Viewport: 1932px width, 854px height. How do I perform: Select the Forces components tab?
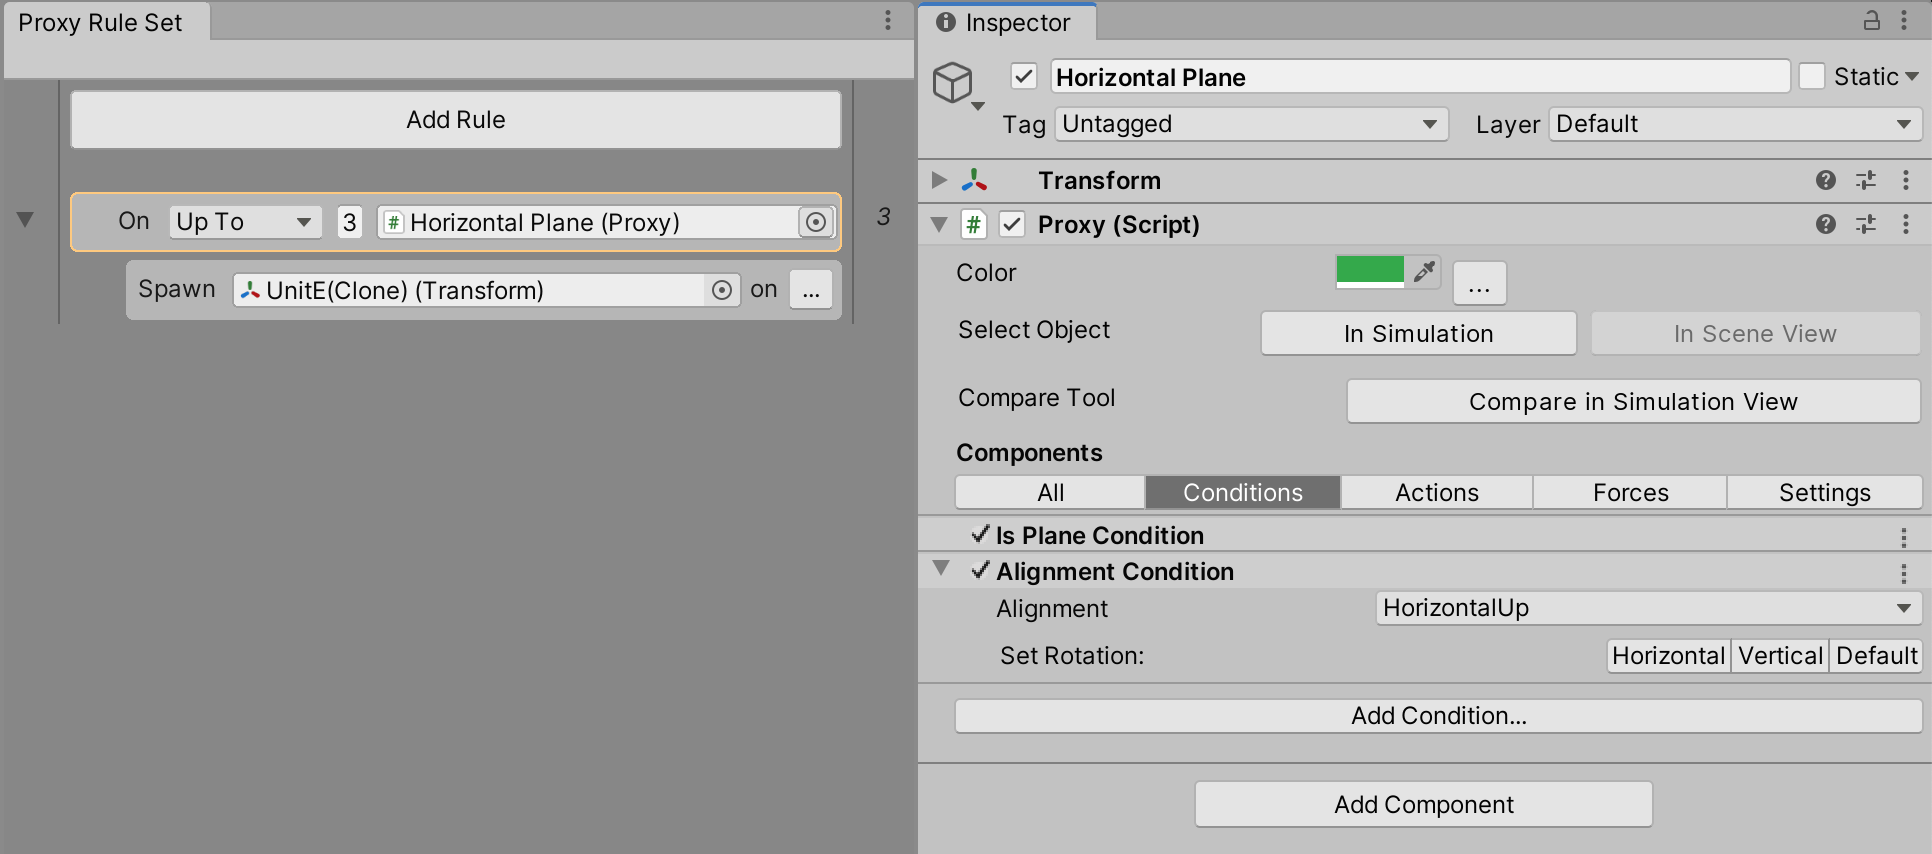(1630, 492)
